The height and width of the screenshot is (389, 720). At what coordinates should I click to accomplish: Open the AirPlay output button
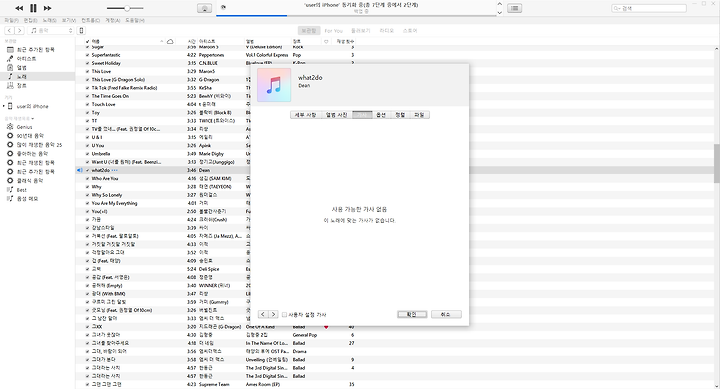tap(204, 8)
